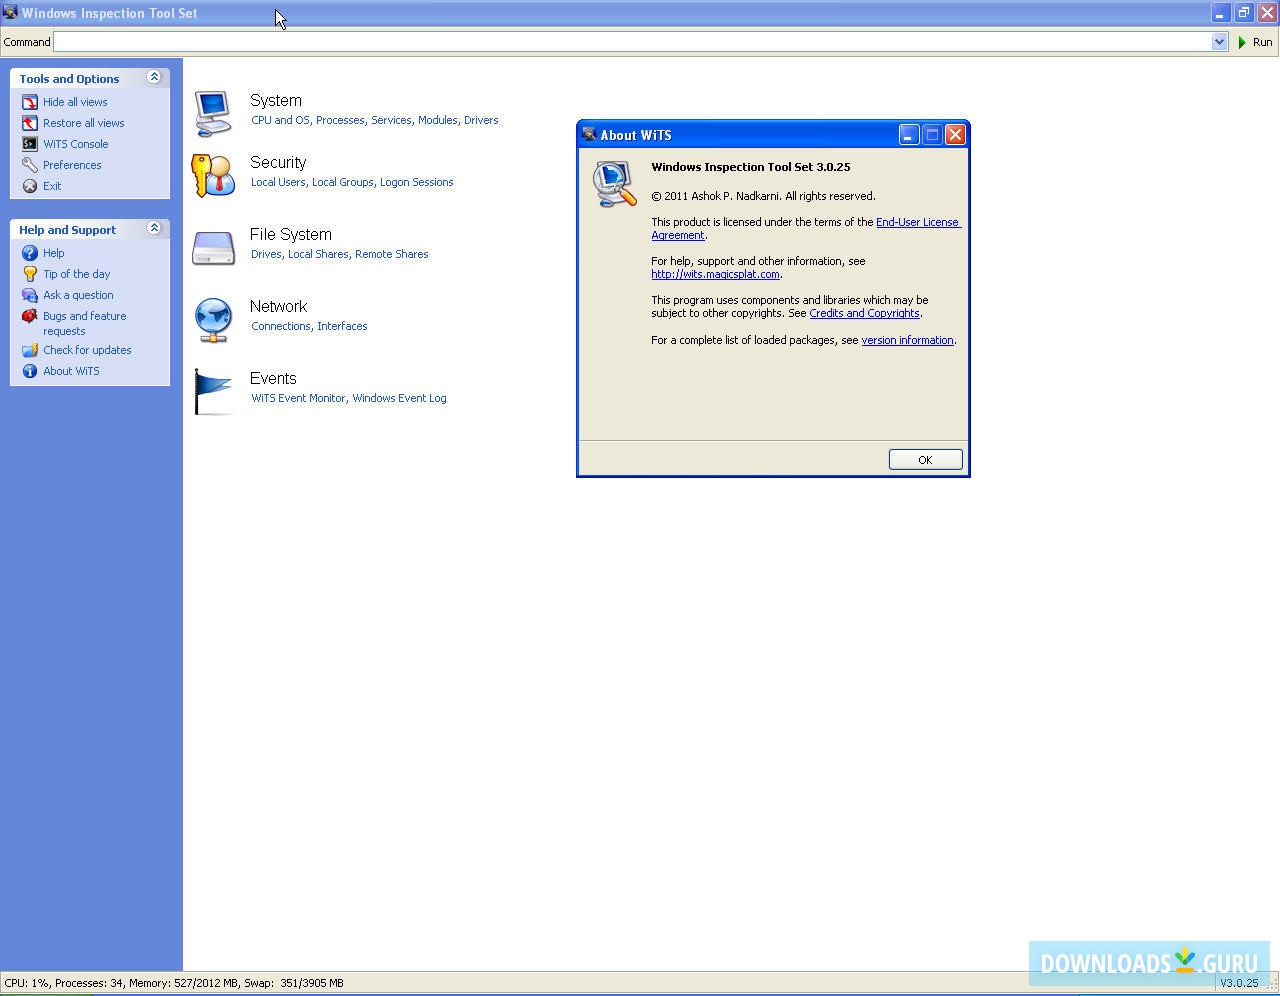Open the CPU and OS view
The image size is (1280, 996).
280,120
